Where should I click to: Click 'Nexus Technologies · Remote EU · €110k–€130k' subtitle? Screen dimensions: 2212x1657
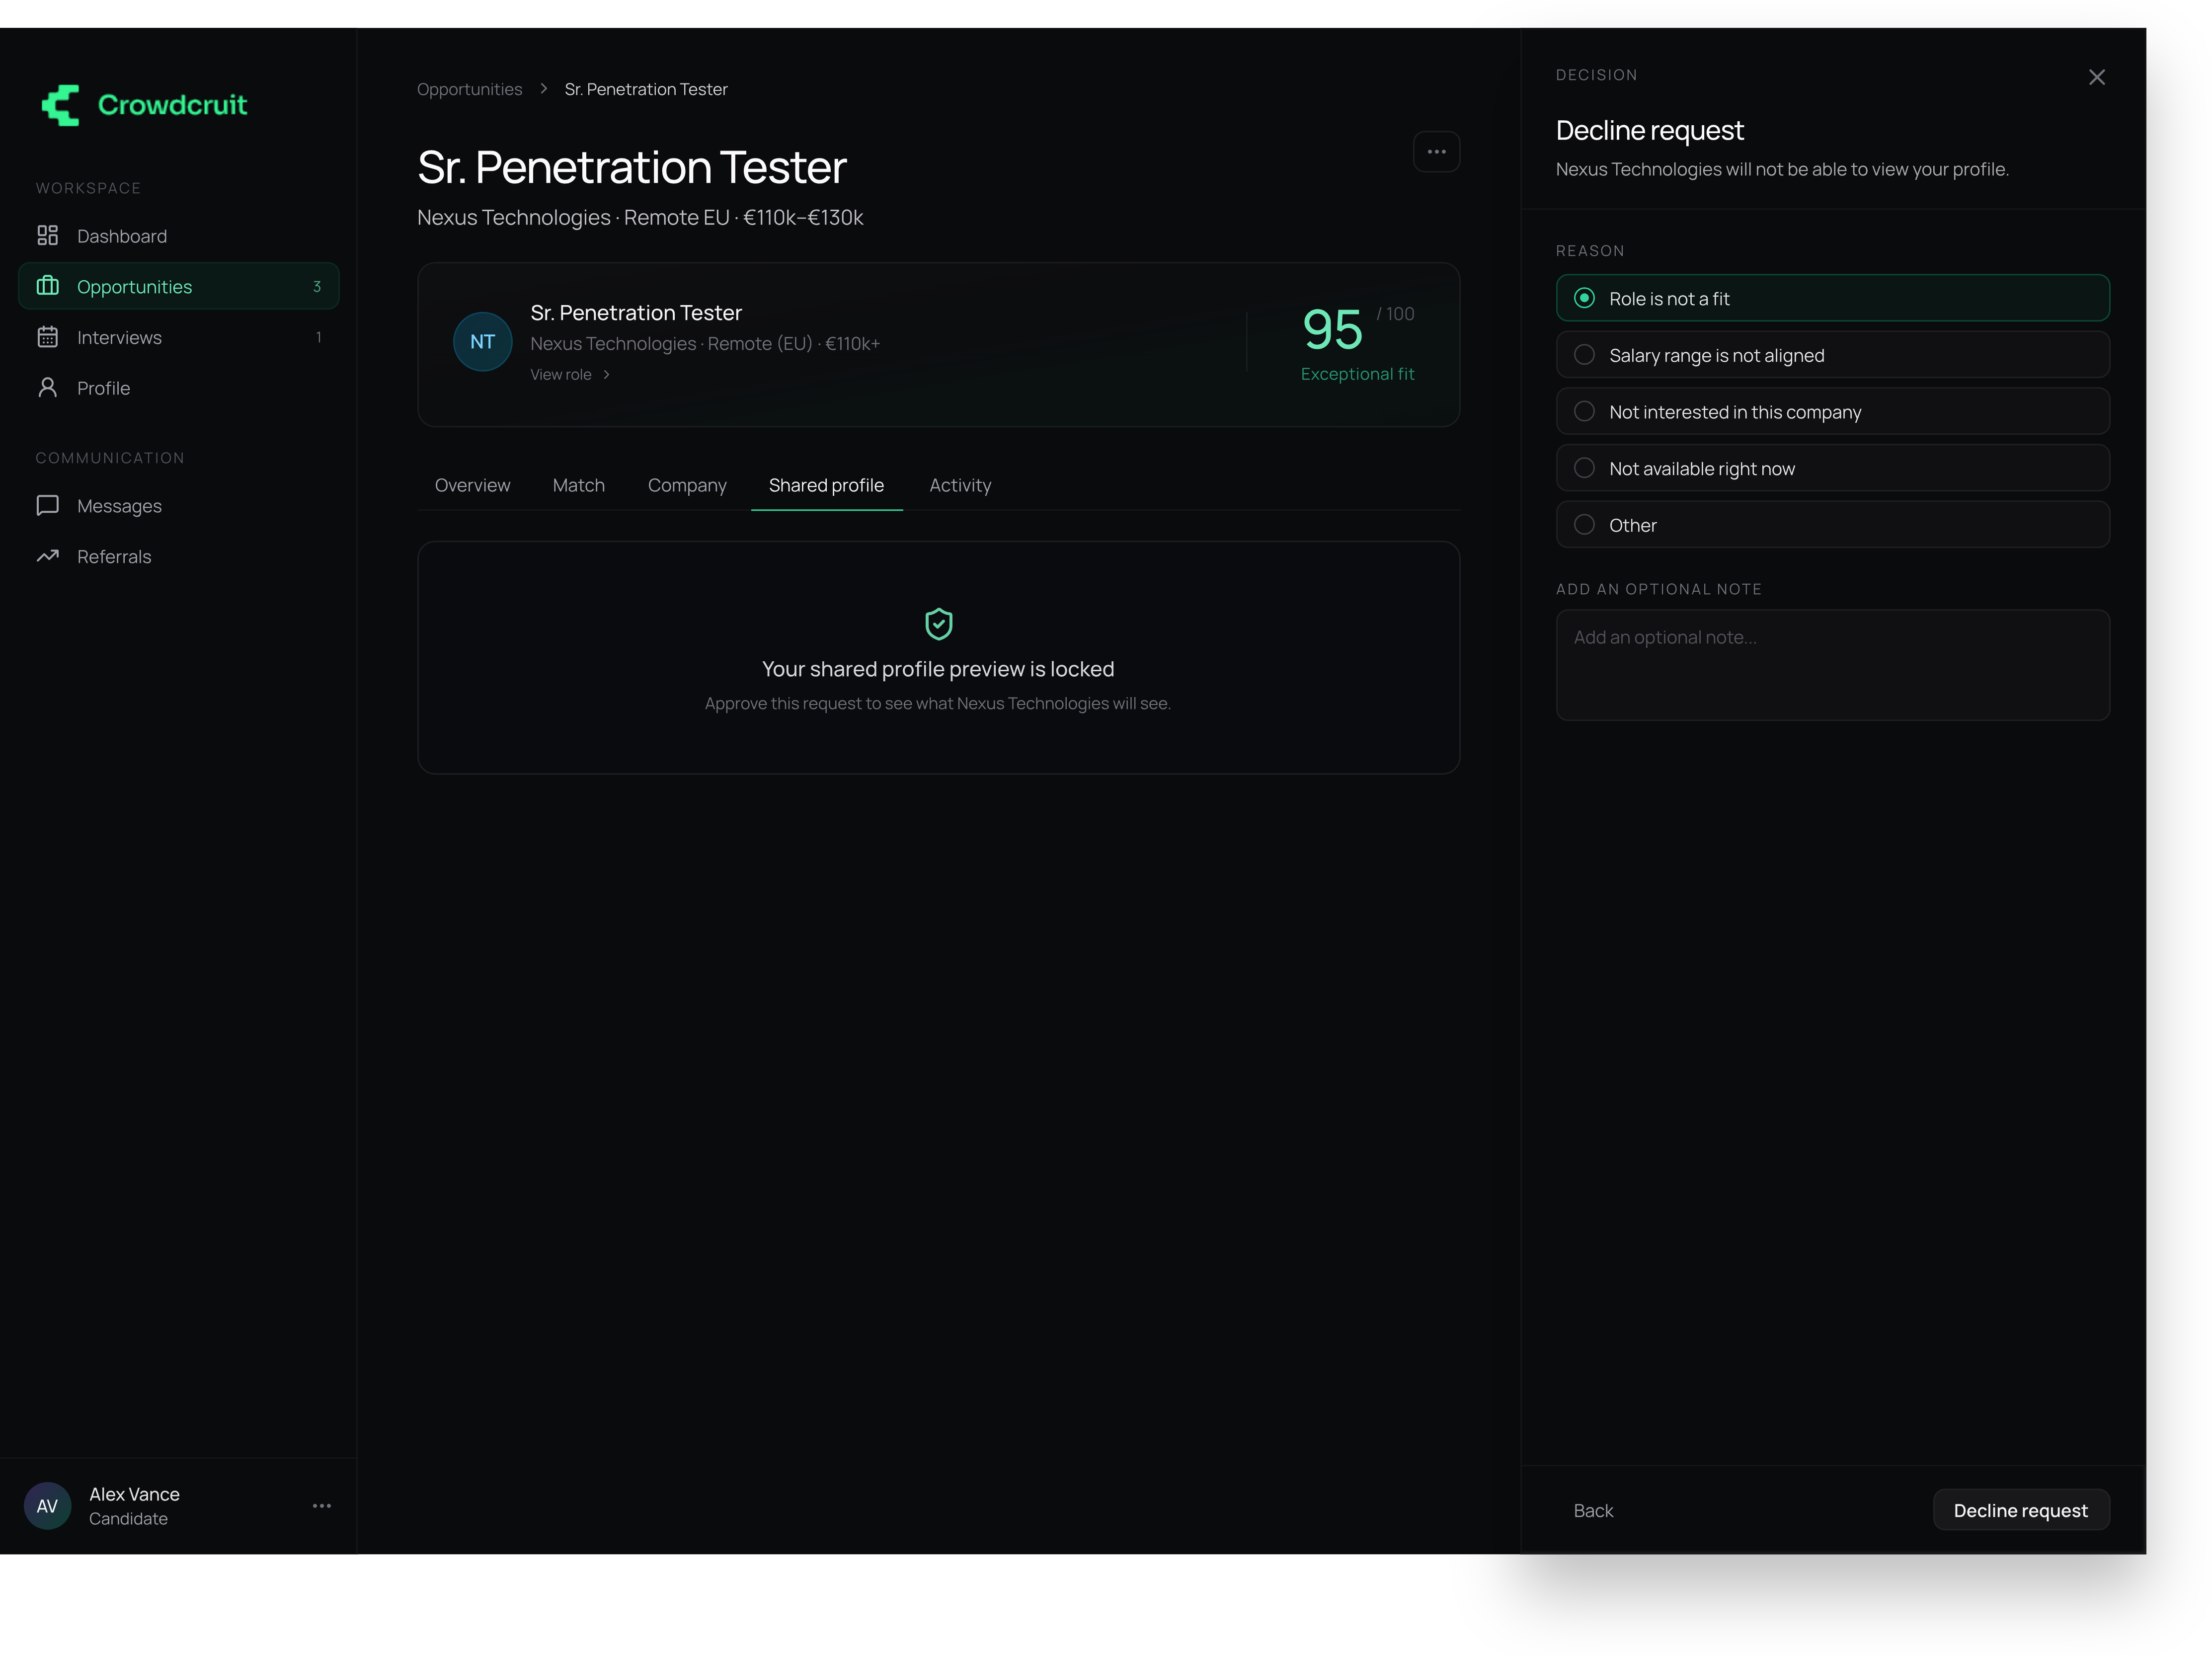pyautogui.click(x=640, y=217)
